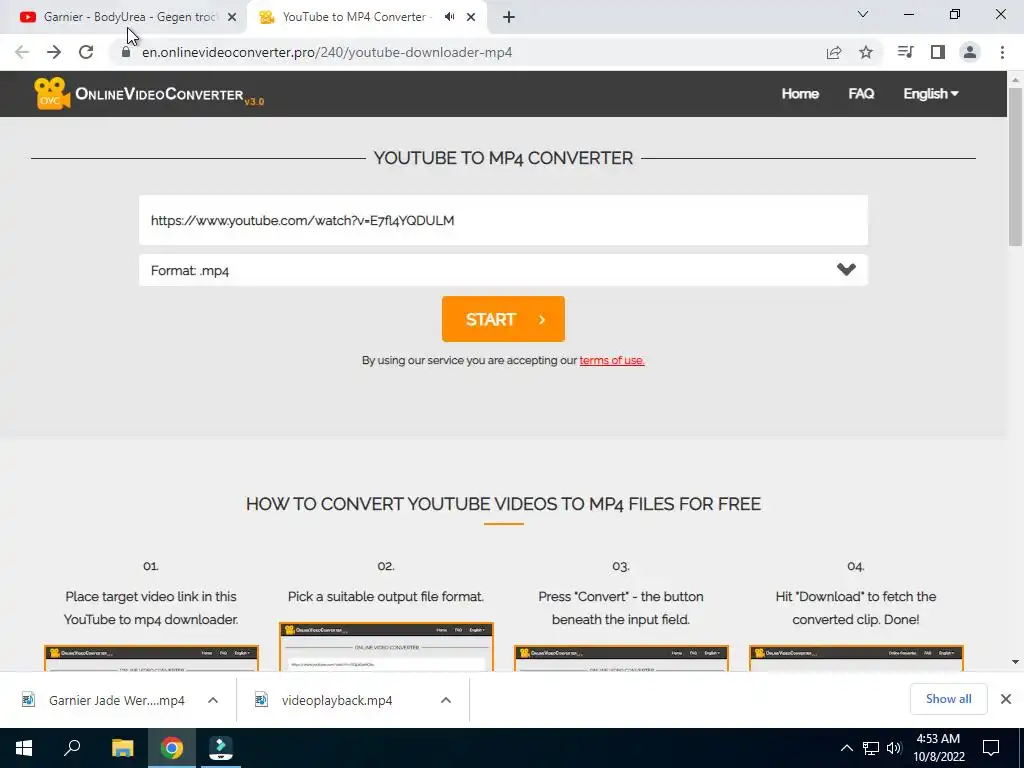Click step 04 tutorial thumbnail
The image size is (1024, 768).
point(856,658)
